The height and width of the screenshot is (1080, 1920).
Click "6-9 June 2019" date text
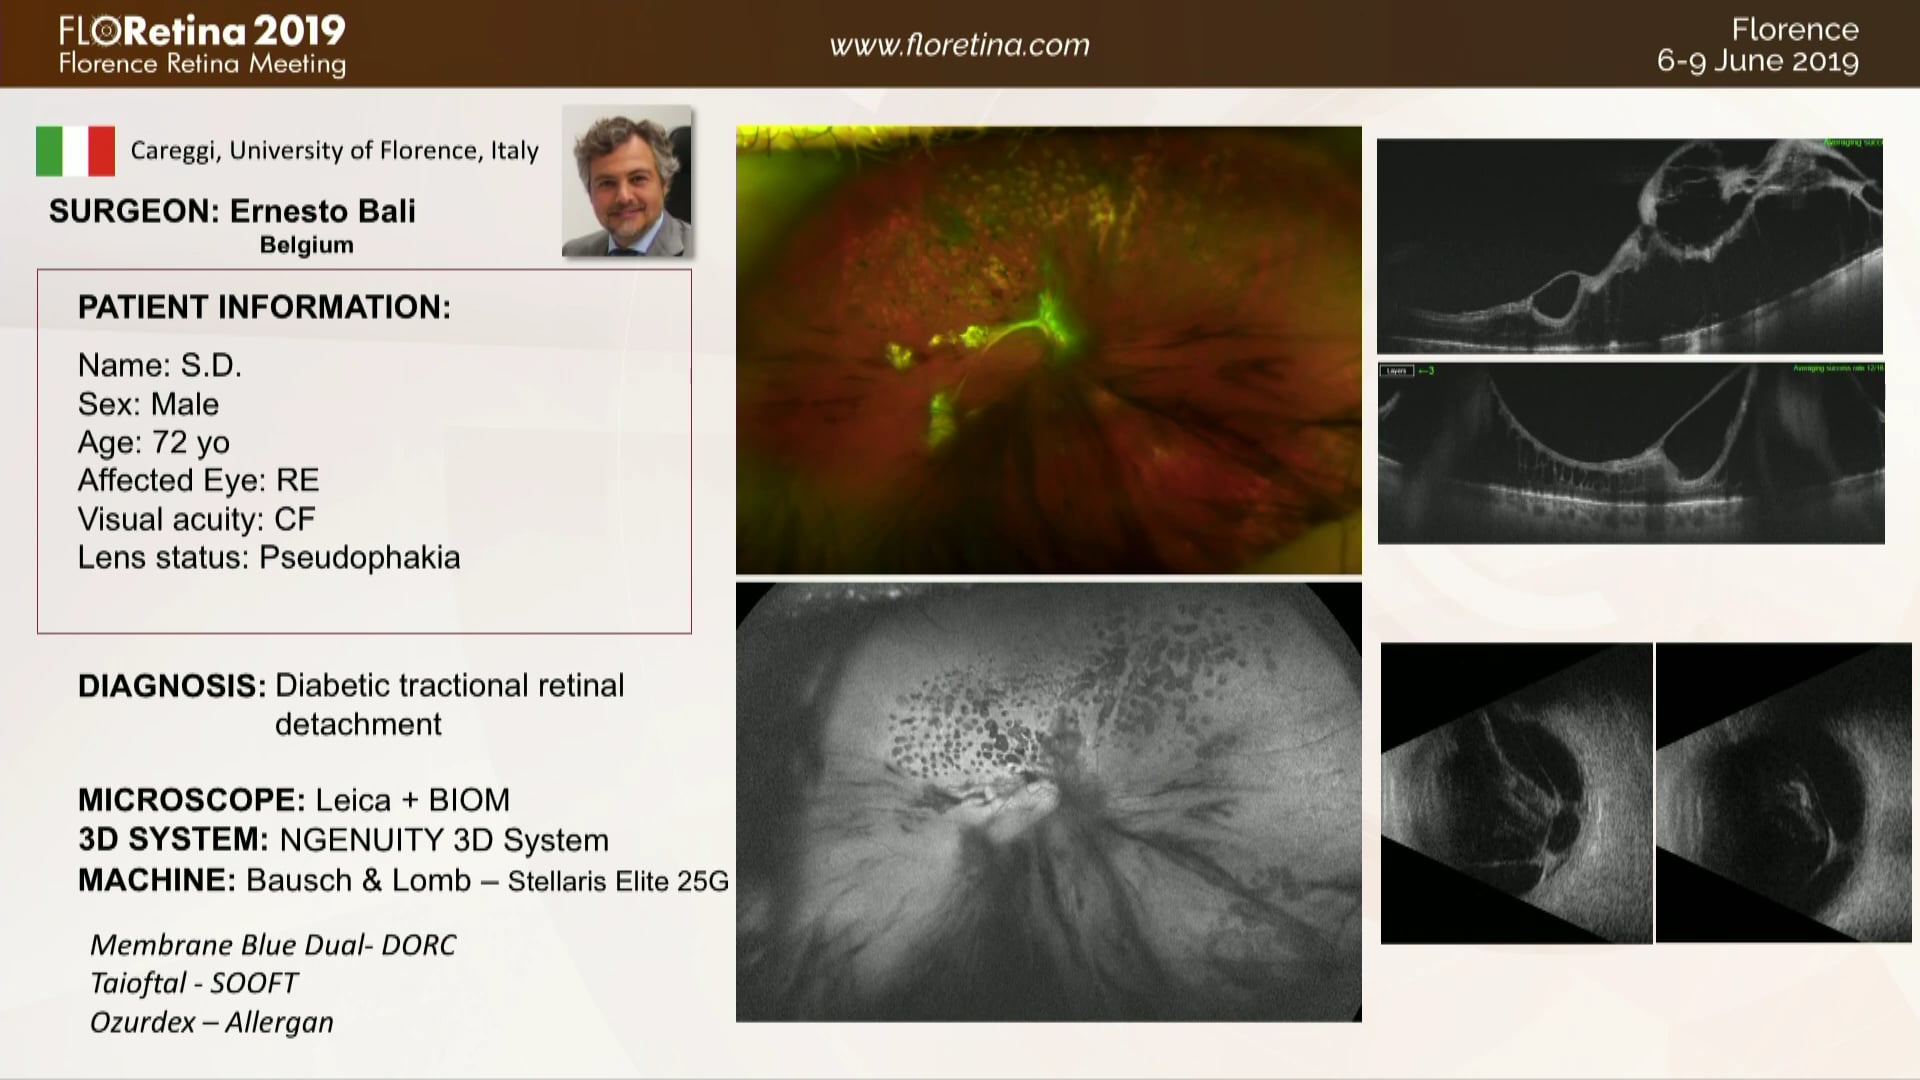coord(1758,61)
